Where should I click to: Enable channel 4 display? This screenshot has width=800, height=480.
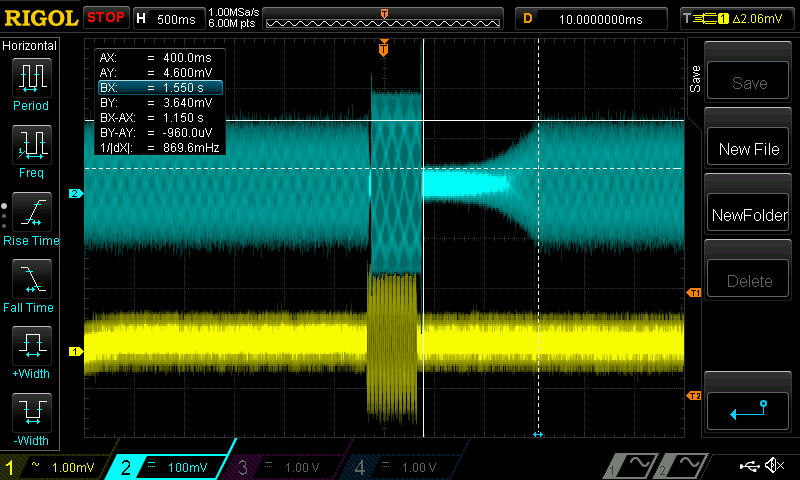[x=407, y=467]
